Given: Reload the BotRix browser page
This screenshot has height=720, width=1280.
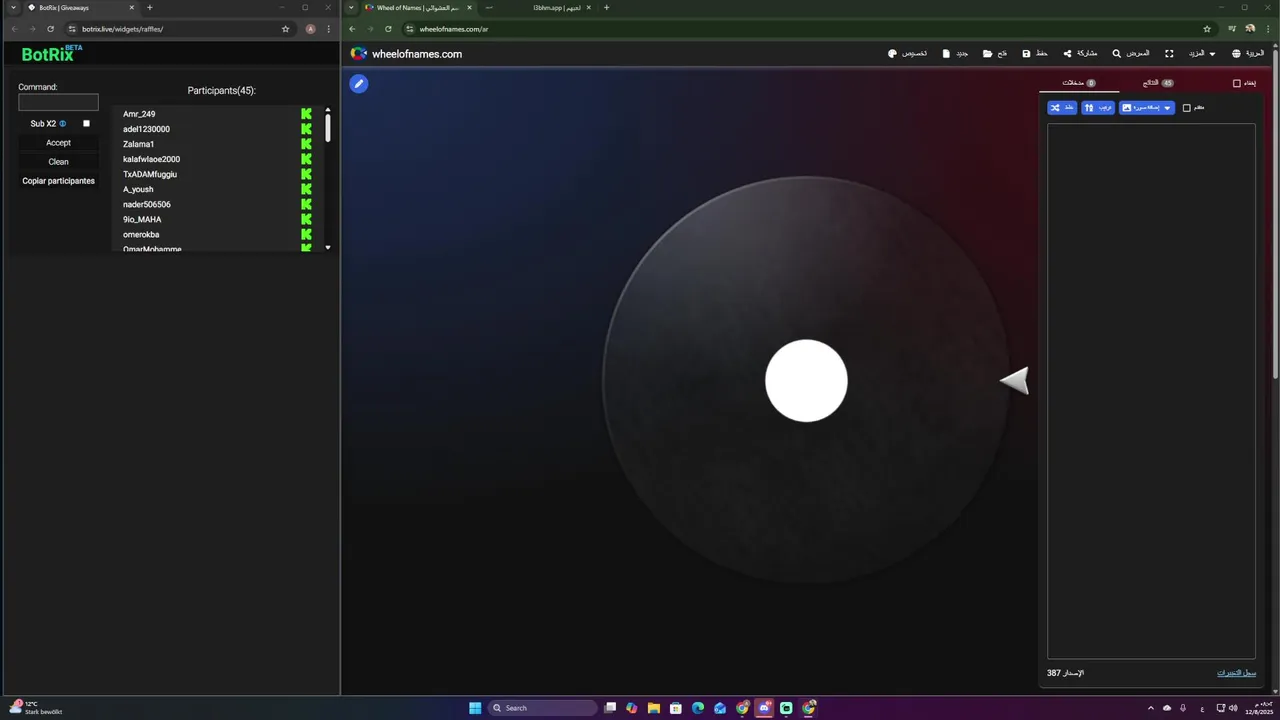Looking at the screenshot, I should [x=50, y=29].
